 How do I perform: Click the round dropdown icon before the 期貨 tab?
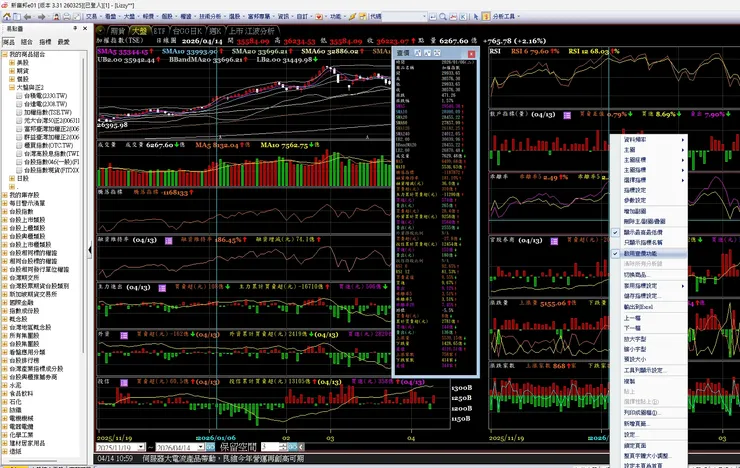click(101, 31)
